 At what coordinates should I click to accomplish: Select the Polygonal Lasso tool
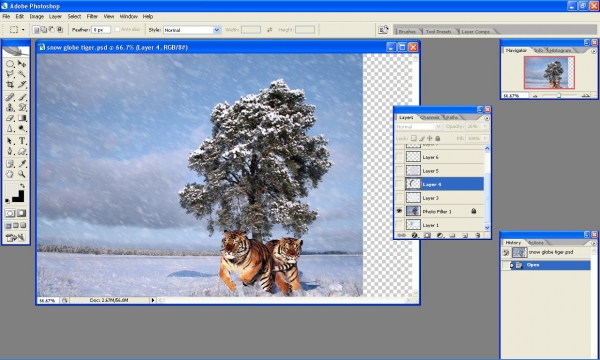10,74
